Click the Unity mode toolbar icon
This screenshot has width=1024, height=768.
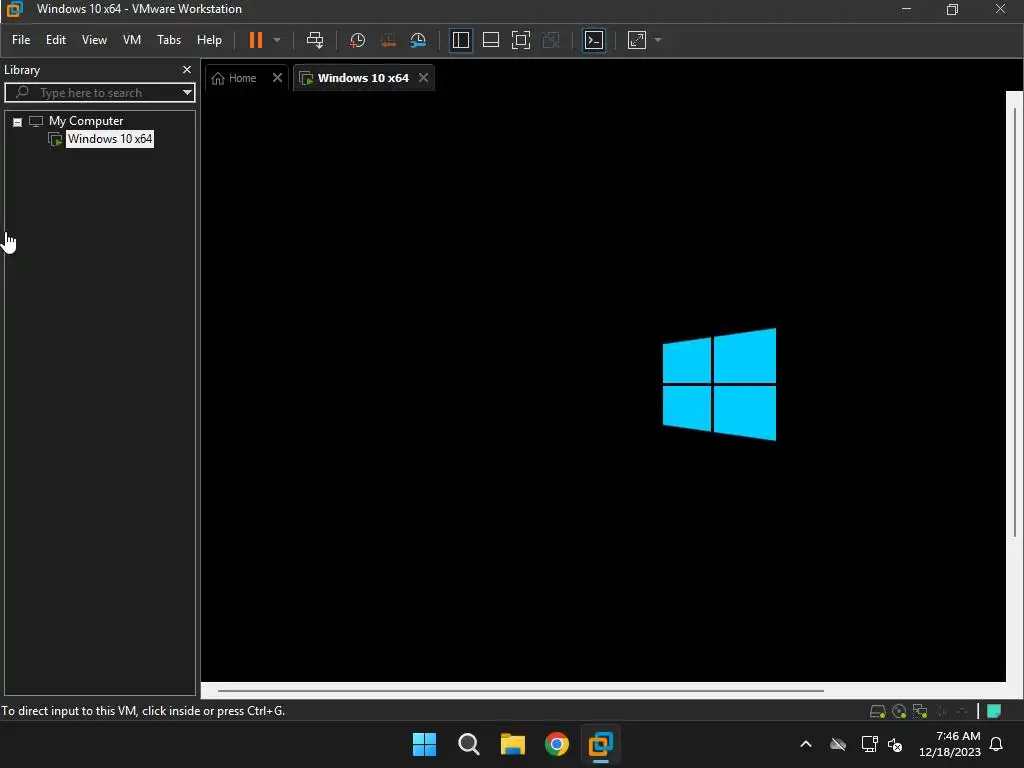(x=551, y=40)
